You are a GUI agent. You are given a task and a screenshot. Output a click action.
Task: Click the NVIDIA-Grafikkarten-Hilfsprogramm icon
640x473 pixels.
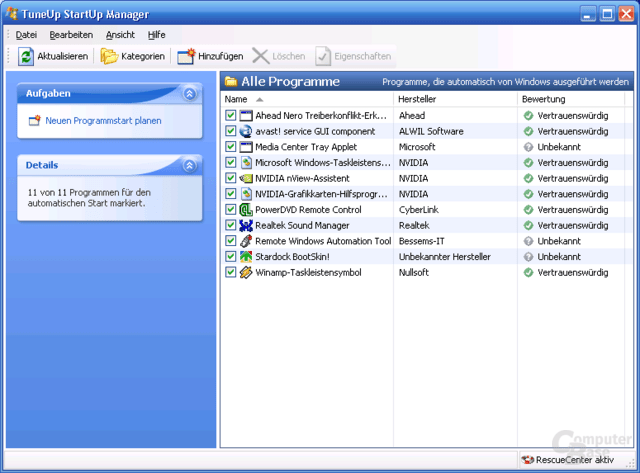point(246,194)
